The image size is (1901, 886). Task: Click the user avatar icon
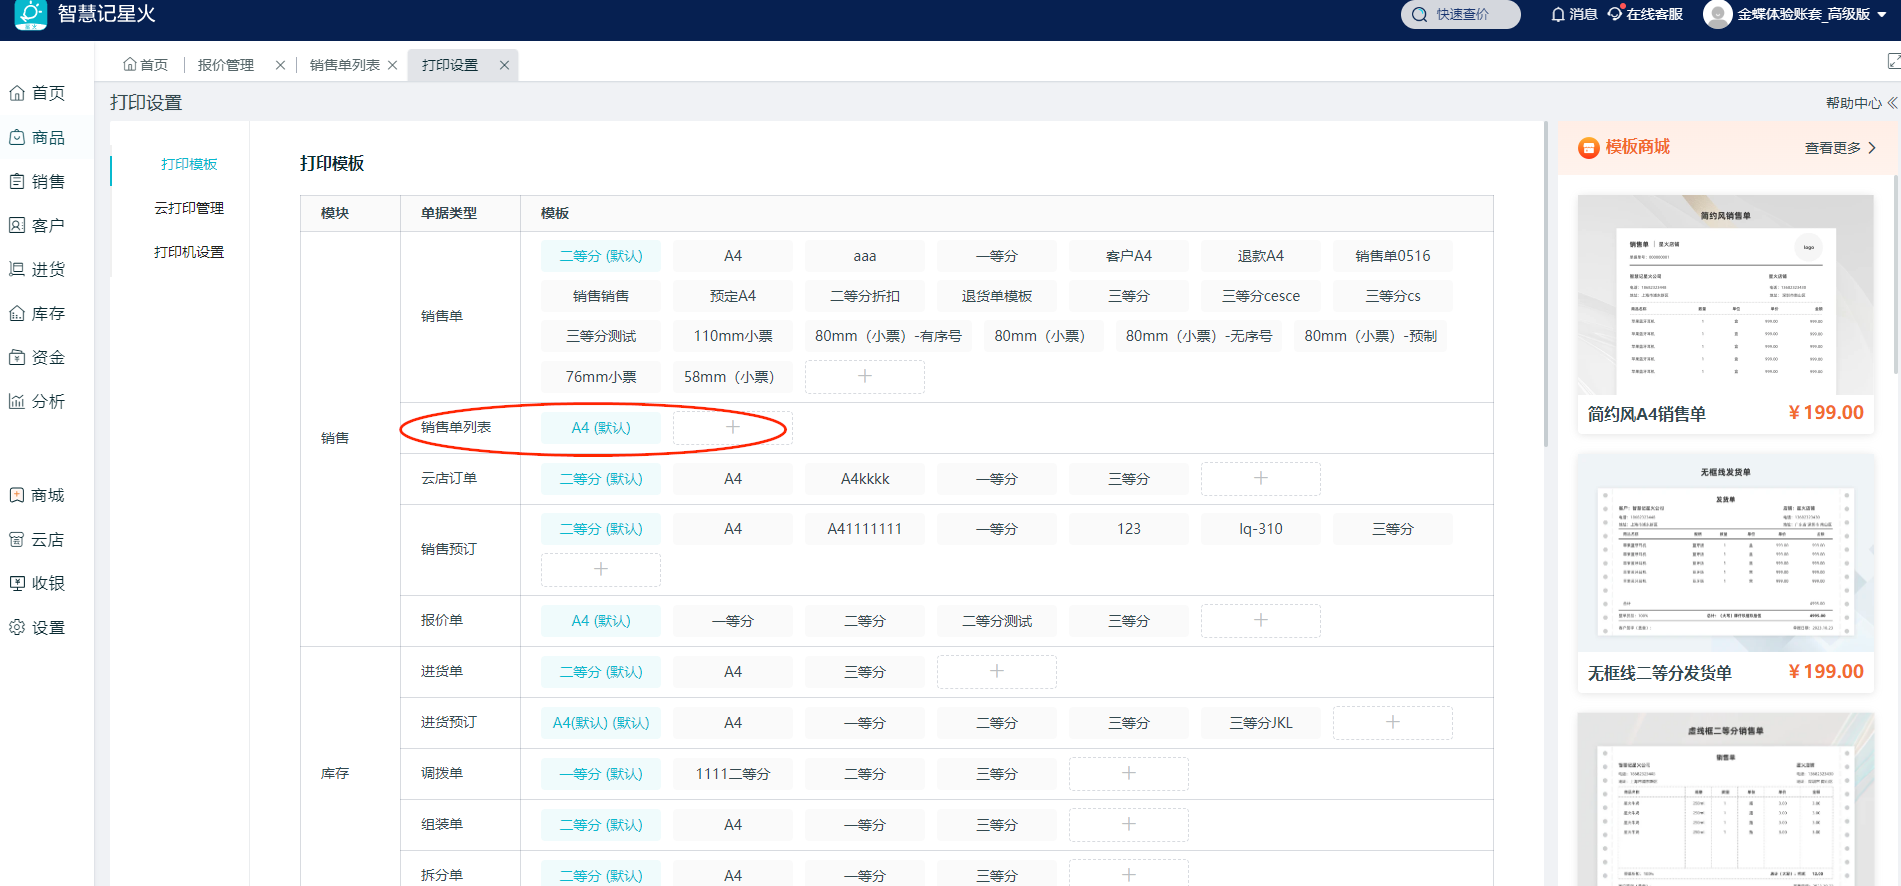(x=1717, y=14)
